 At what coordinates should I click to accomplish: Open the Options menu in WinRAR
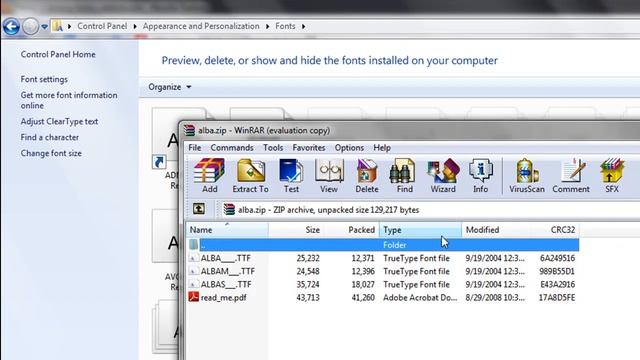point(349,148)
